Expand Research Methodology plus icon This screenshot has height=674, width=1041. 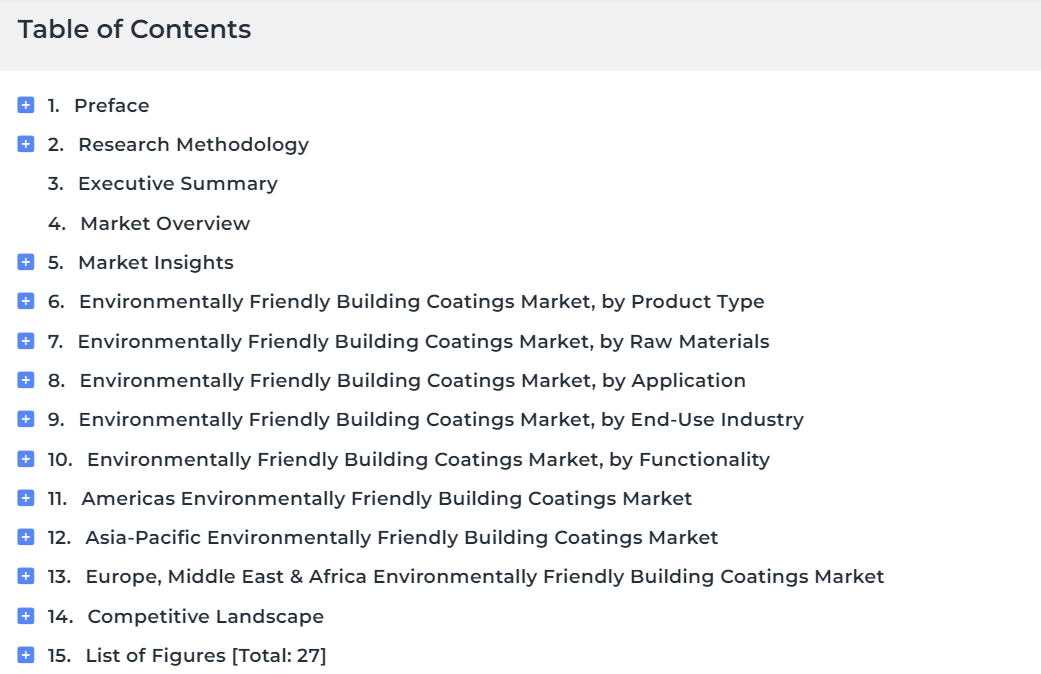click(x=26, y=144)
